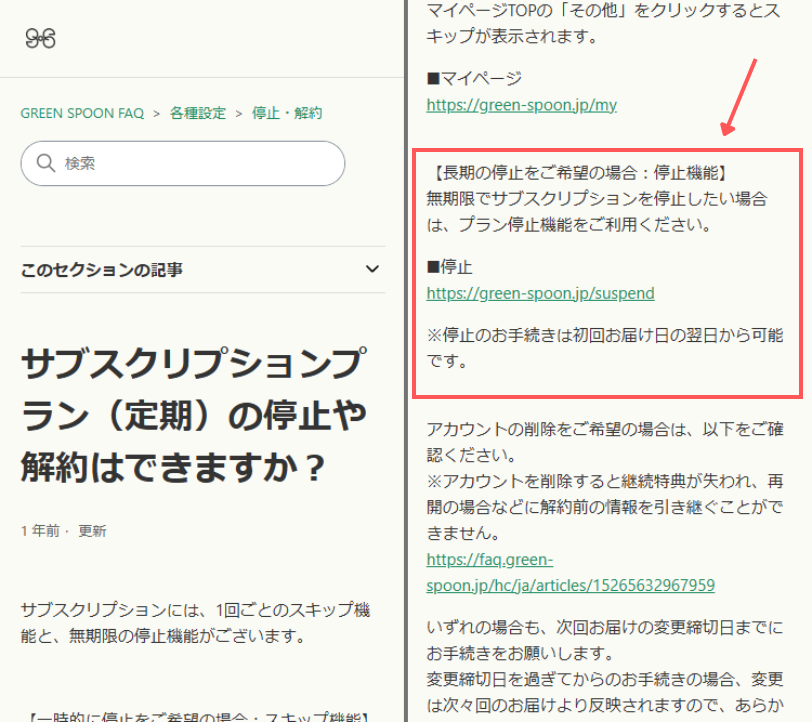Click heading 【長期の停止をご希望の場合：停止機能】
Viewport: 812px width, 722px height.
tap(577, 172)
